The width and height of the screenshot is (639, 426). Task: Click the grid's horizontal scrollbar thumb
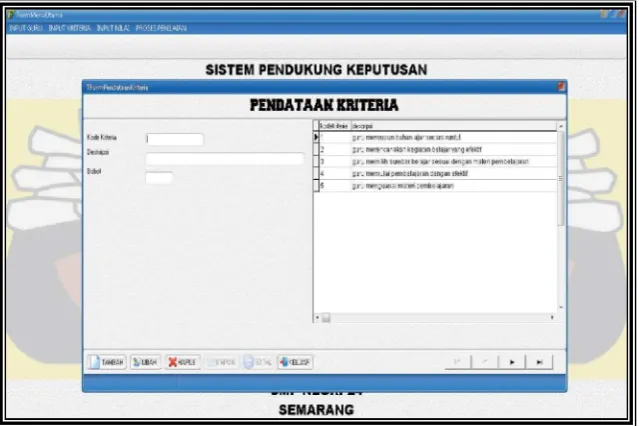click(x=326, y=318)
